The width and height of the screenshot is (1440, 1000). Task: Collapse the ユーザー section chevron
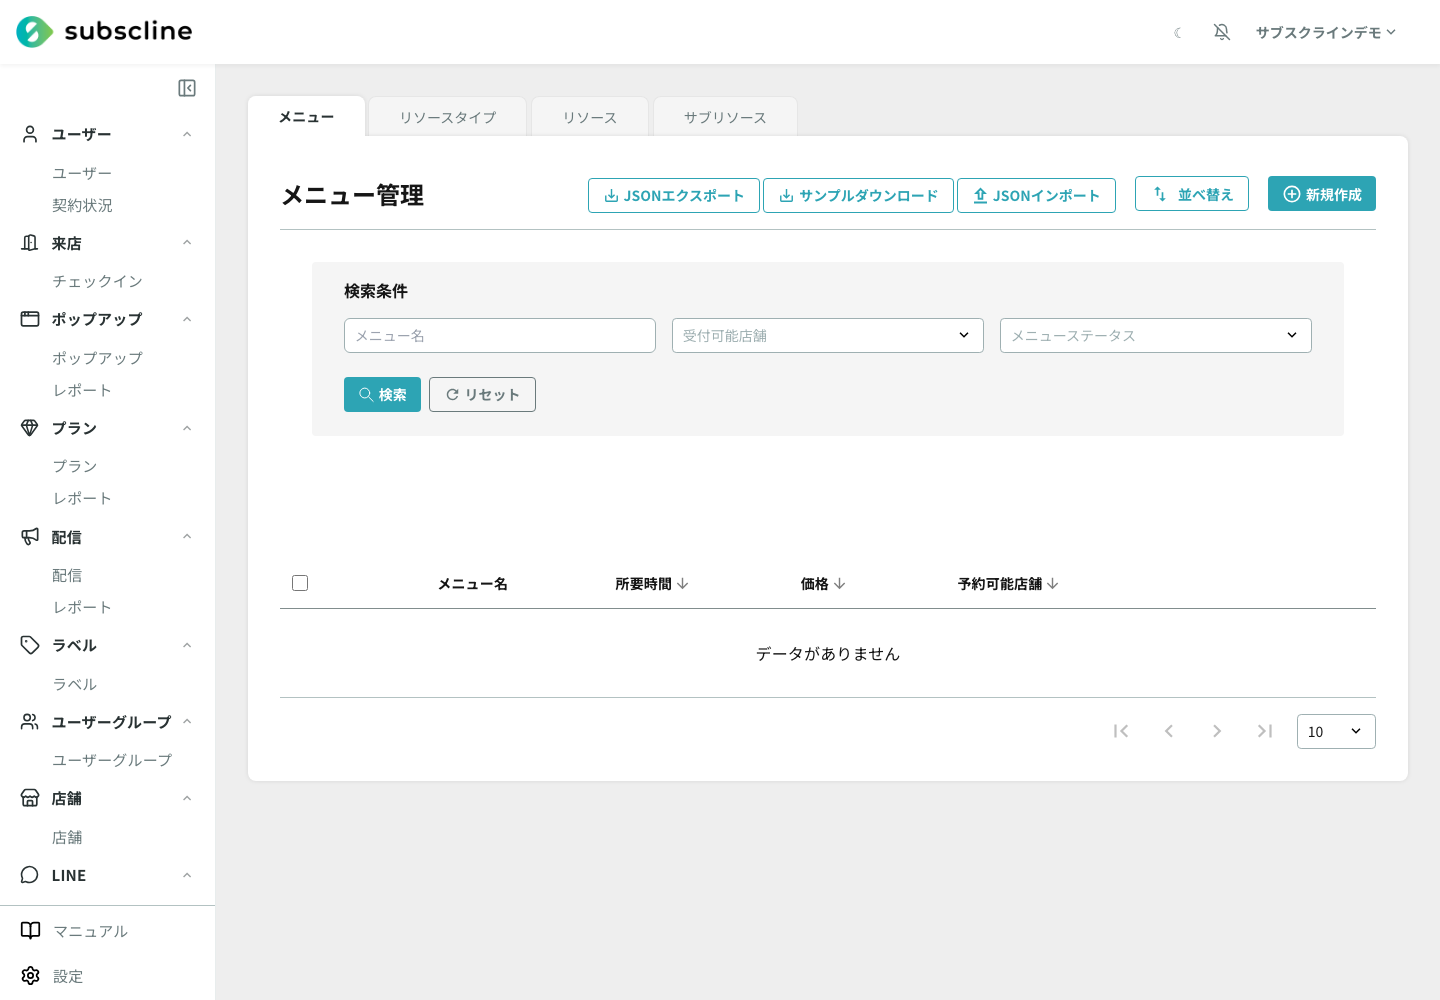[187, 134]
